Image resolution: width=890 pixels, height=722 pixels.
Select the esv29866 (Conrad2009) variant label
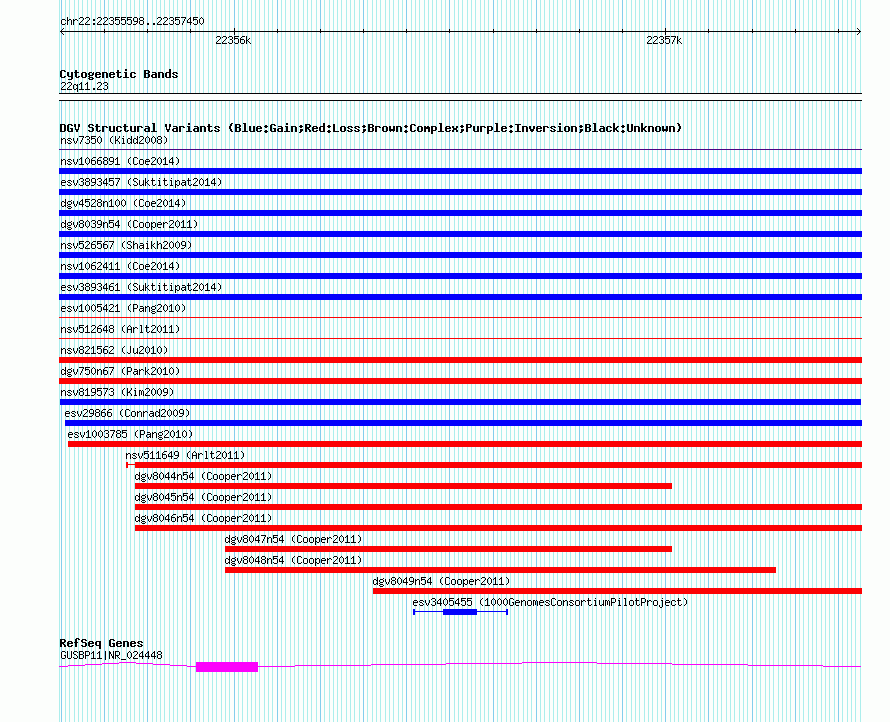click(x=127, y=413)
